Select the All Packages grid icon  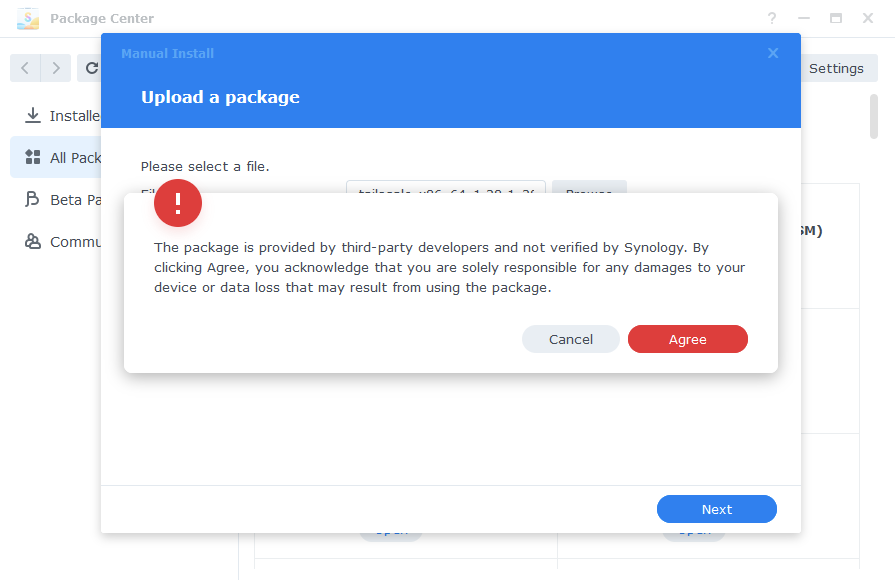[33, 157]
